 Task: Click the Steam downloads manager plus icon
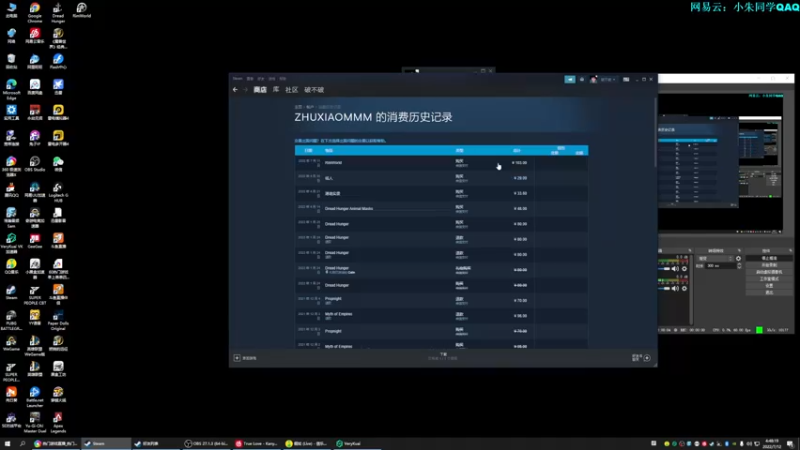pyautogui.click(x=647, y=358)
